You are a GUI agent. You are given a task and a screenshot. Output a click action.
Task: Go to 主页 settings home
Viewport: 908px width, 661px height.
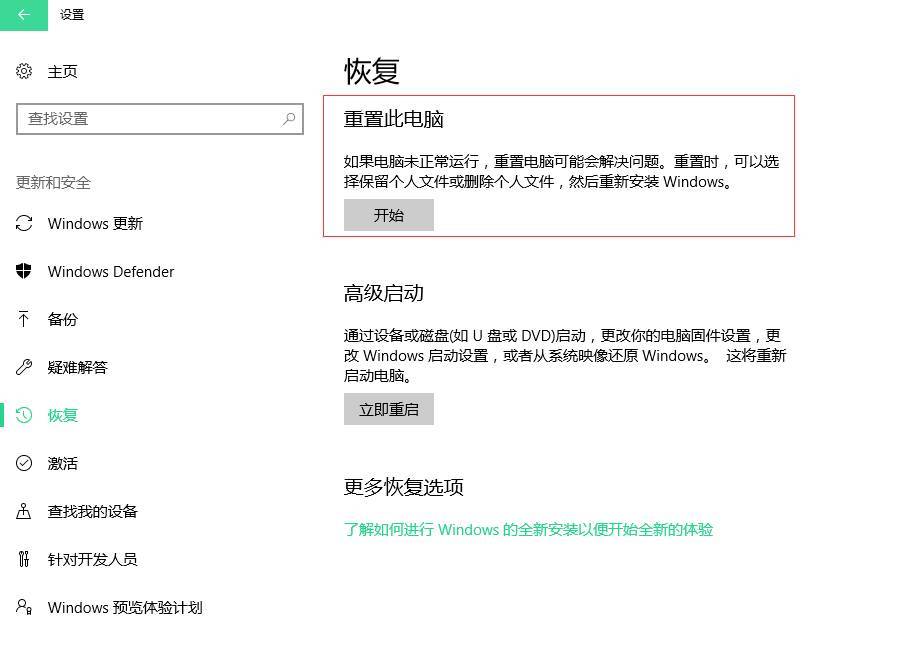coord(63,72)
